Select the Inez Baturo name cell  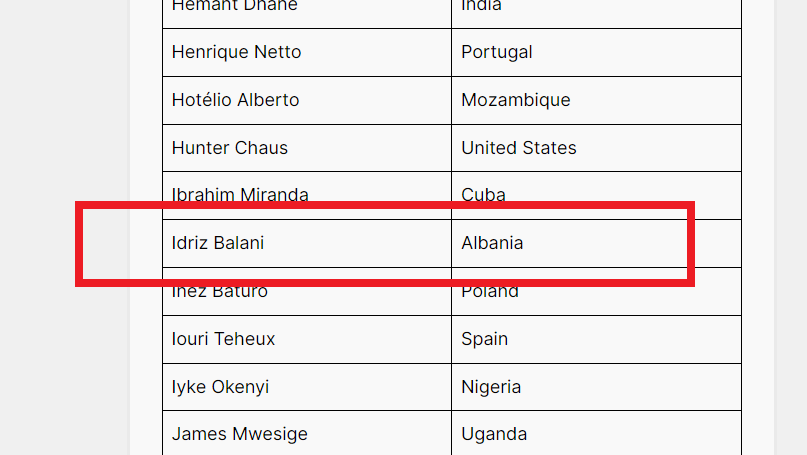pyautogui.click(x=307, y=291)
